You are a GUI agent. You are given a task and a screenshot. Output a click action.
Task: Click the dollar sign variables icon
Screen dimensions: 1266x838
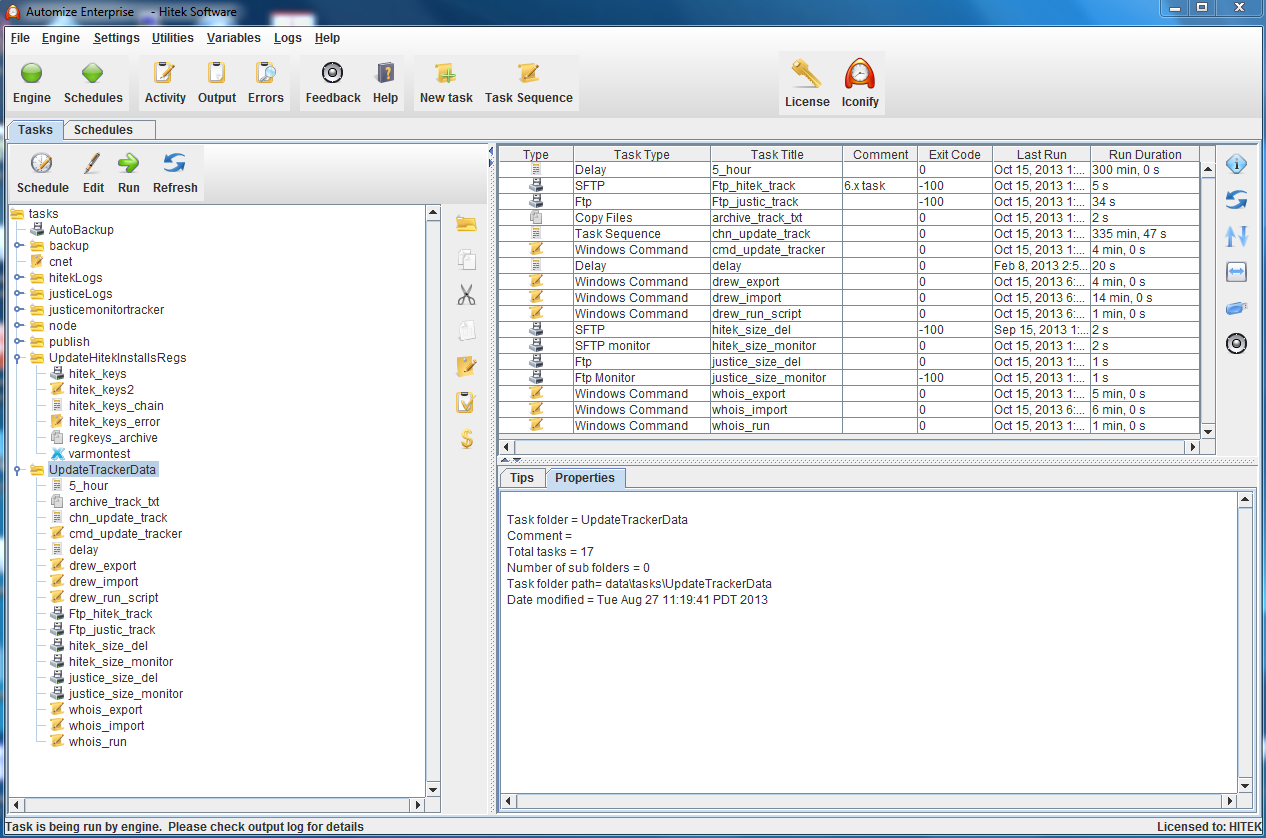[466, 439]
